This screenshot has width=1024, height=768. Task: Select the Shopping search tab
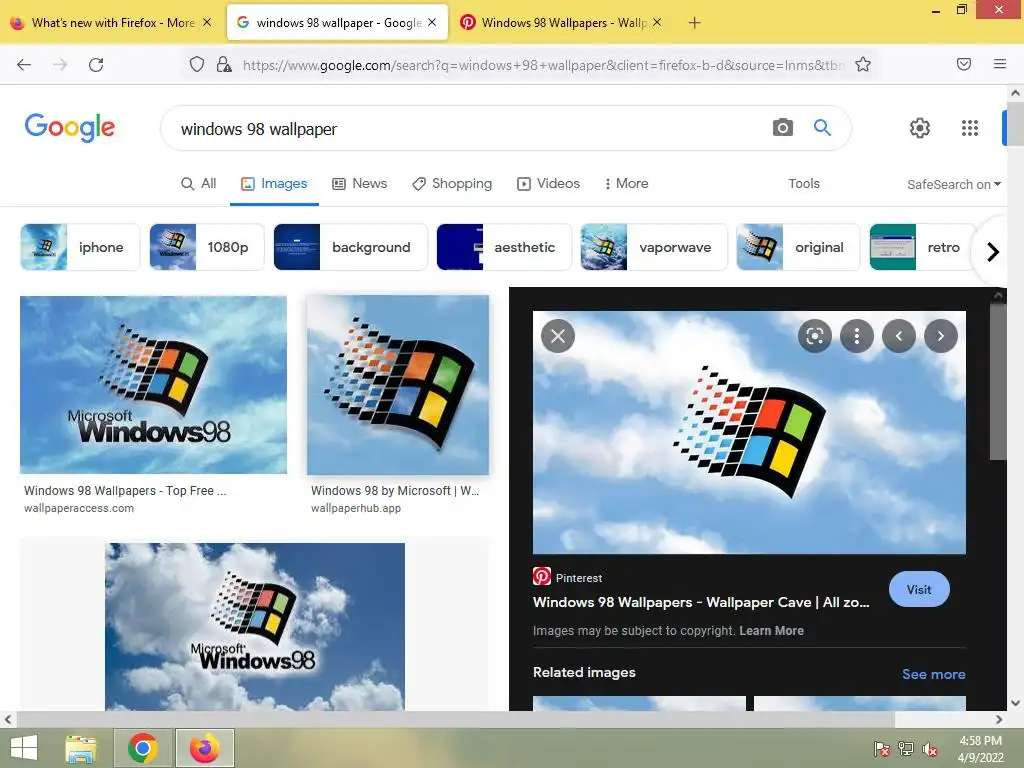point(452,184)
